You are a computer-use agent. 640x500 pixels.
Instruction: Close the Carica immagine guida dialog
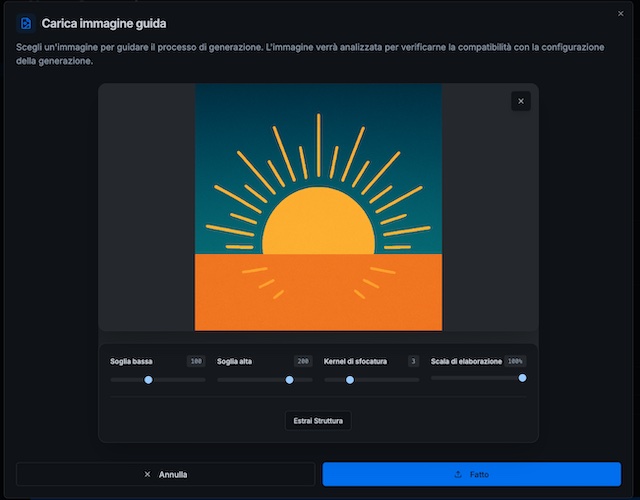(x=620, y=13)
